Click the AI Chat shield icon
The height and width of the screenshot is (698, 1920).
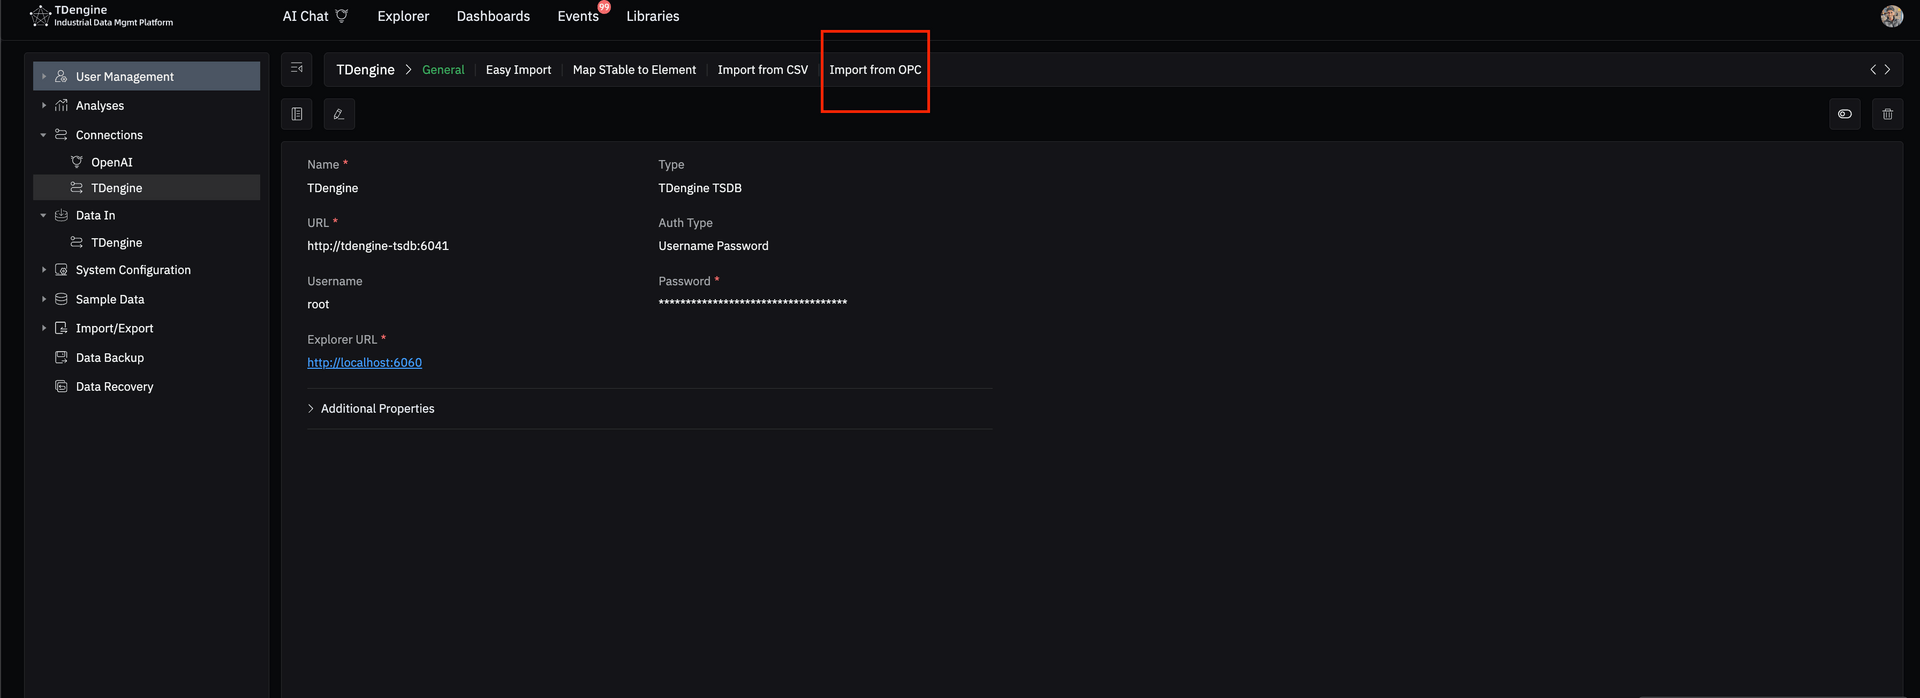click(342, 16)
